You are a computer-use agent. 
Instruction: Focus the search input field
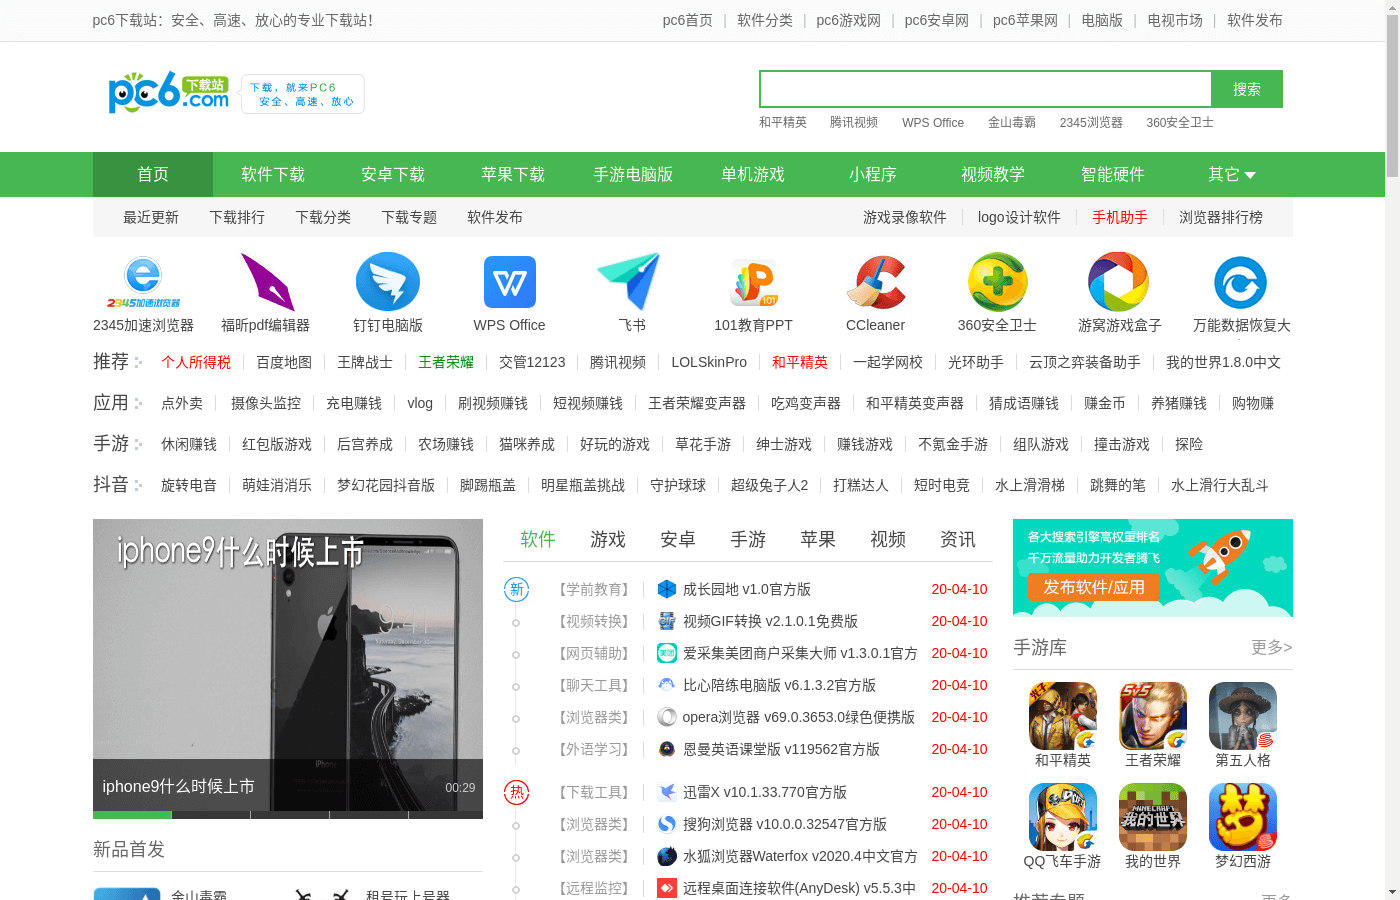[986, 89]
